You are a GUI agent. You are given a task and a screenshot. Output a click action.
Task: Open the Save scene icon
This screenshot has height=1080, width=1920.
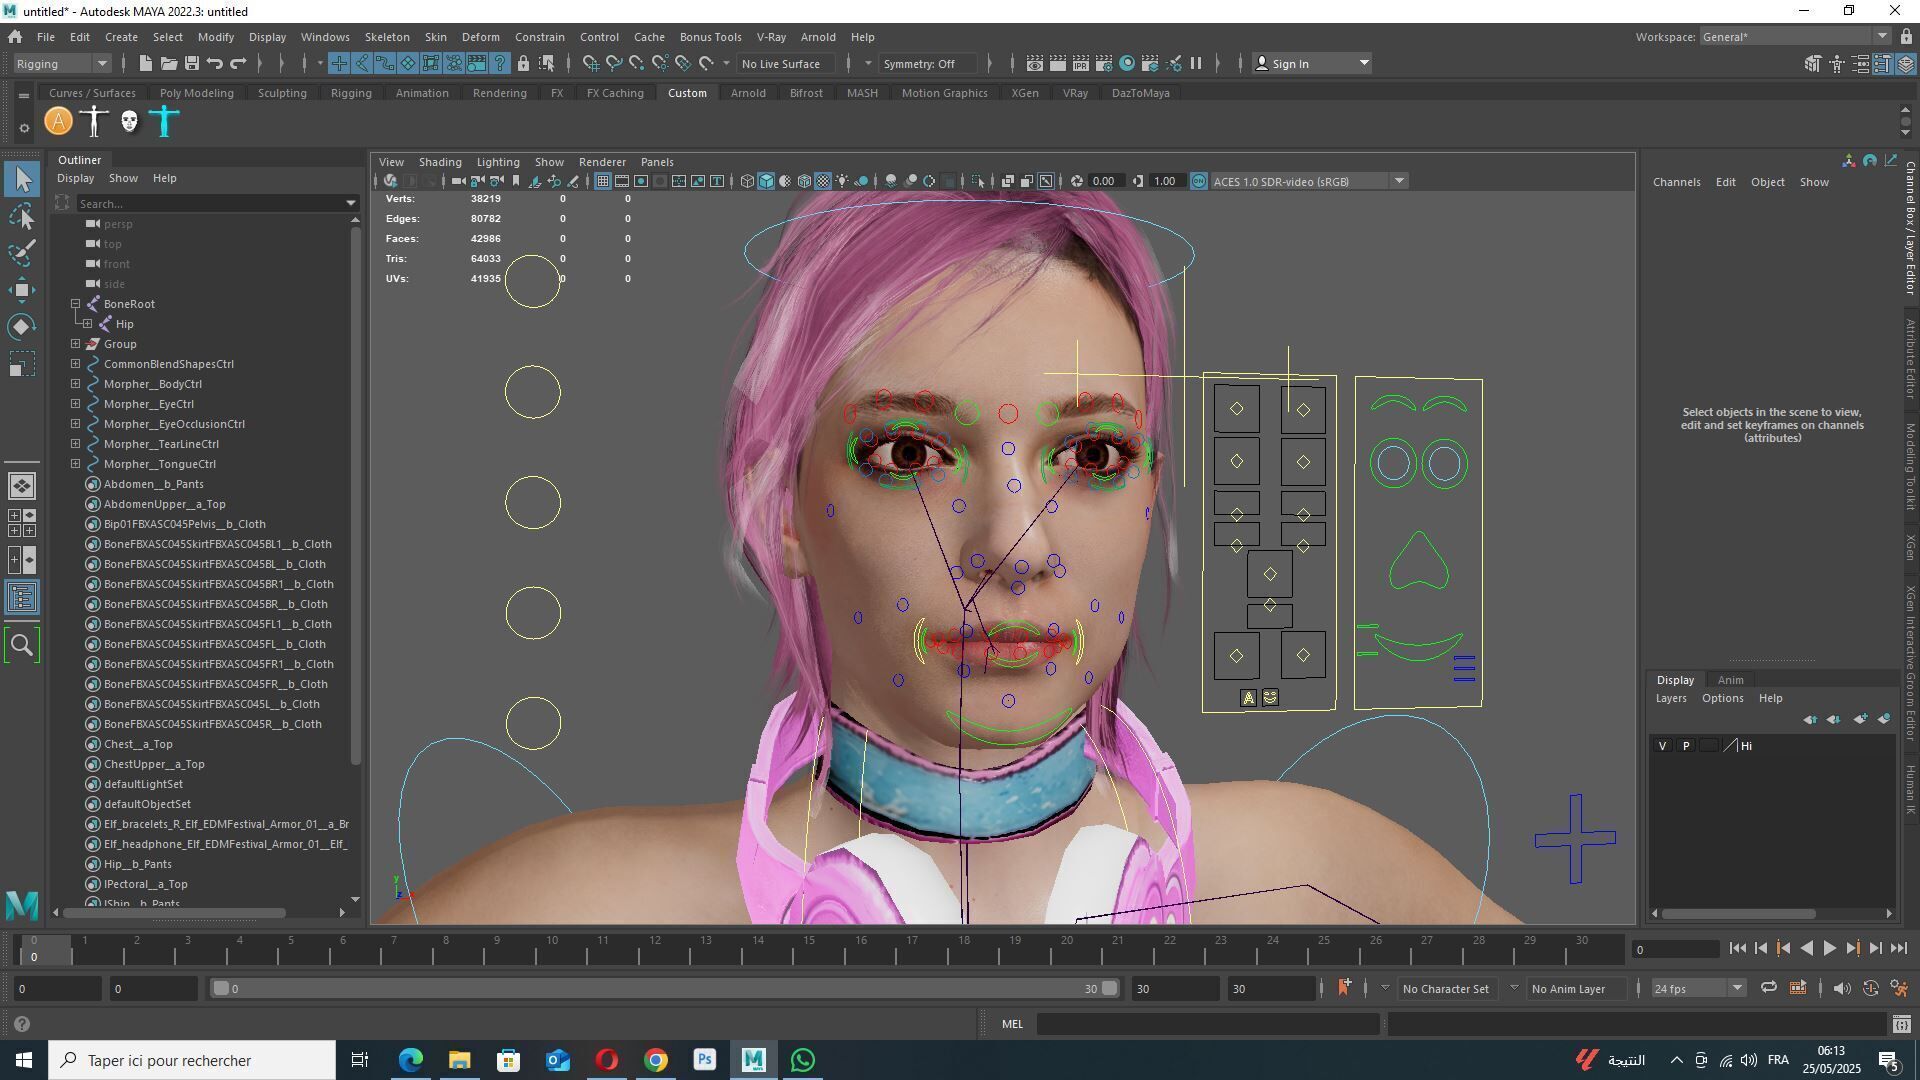tap(192, 64)
